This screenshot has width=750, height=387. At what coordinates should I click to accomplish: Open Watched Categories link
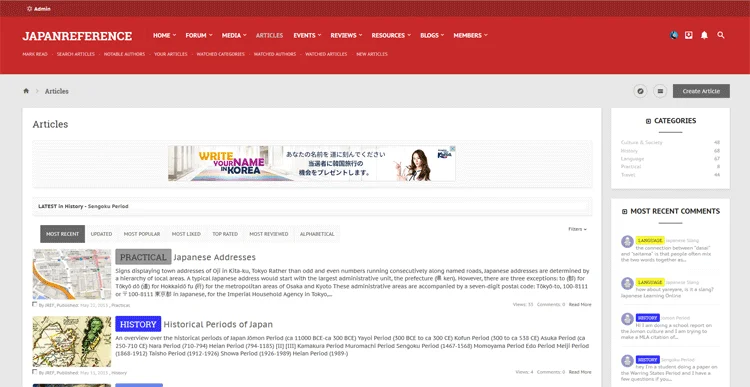pos(221,54)
